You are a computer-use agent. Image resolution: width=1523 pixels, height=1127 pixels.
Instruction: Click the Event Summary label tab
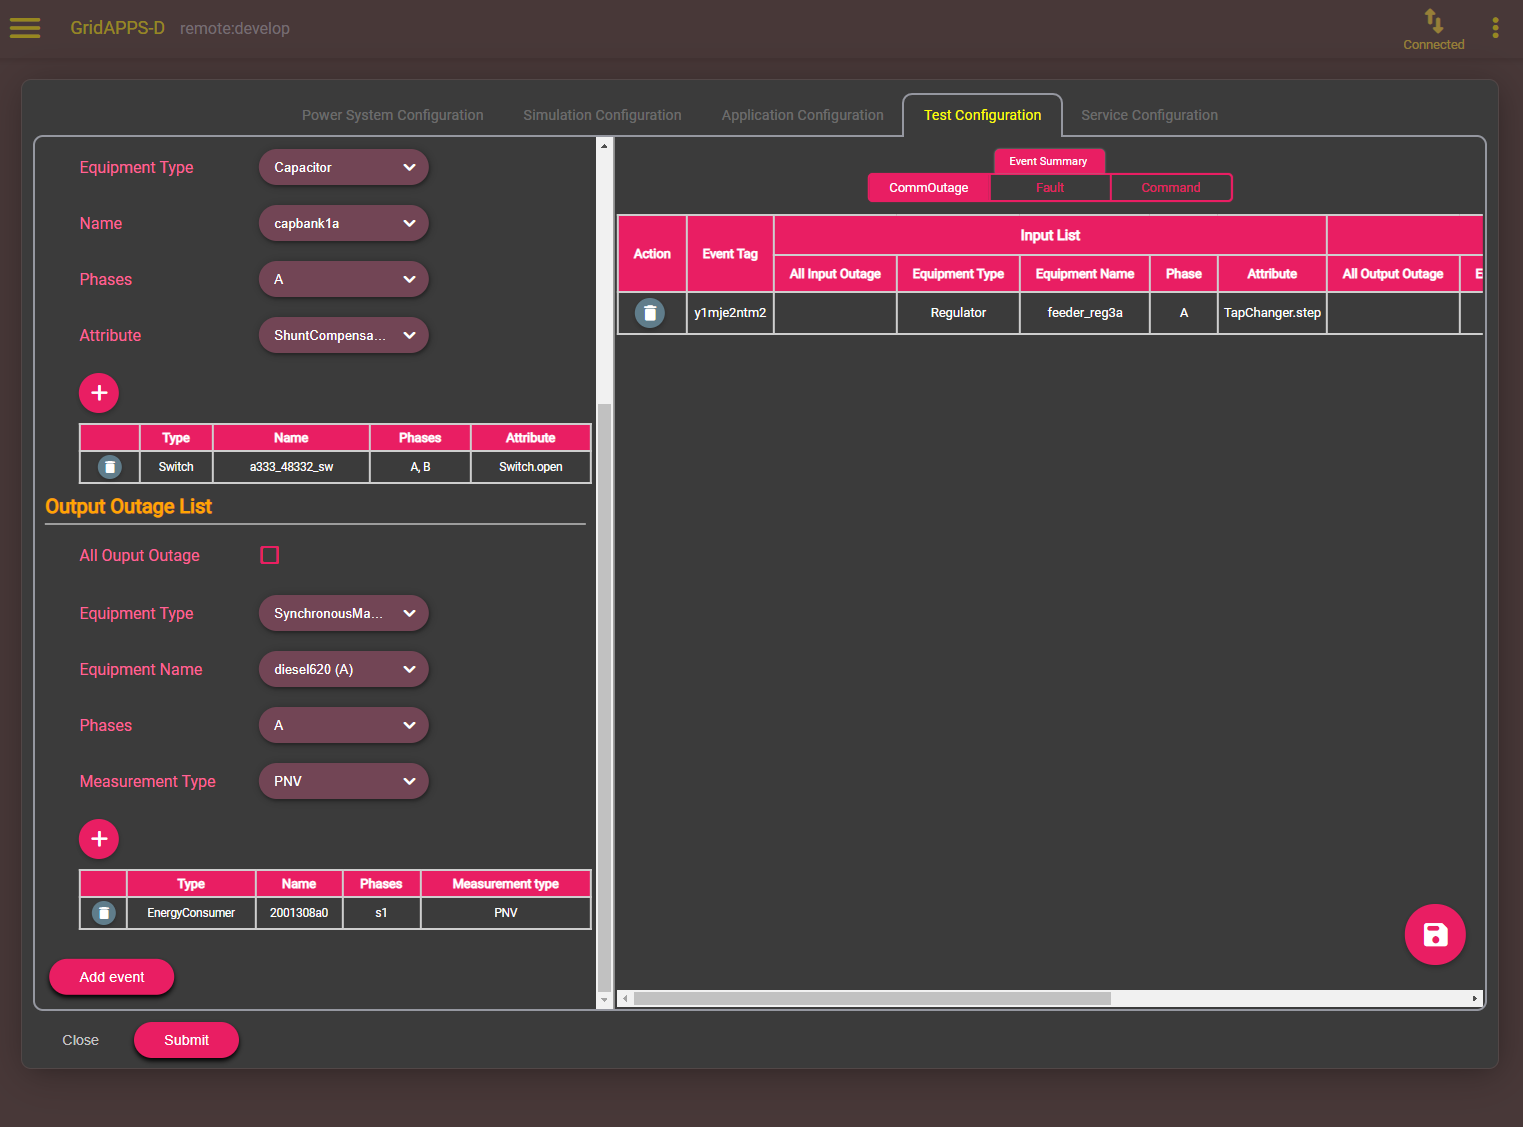coord(1048,161)
